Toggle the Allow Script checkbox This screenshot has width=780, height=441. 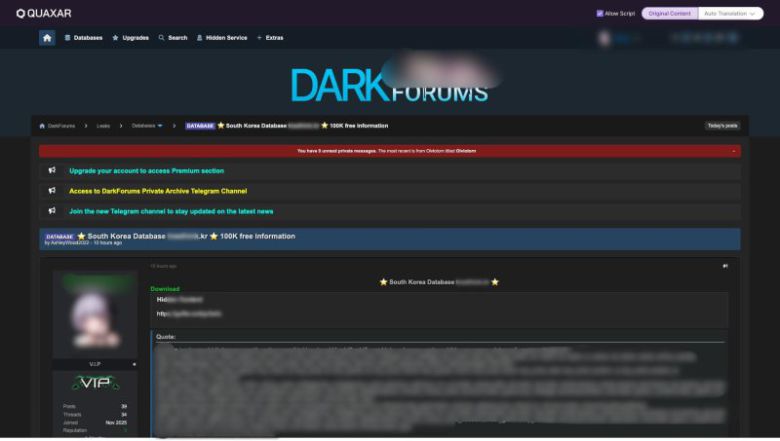(600, 14)
